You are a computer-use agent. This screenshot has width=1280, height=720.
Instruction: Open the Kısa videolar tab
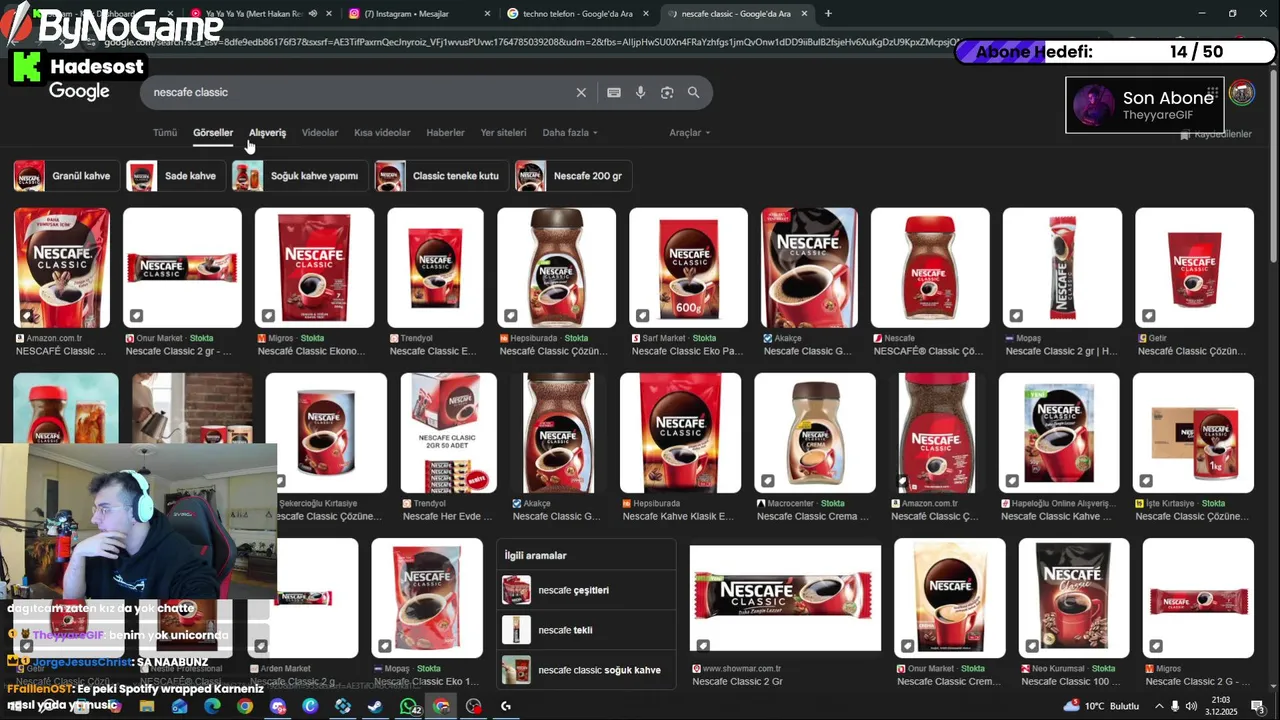(382, 132)
